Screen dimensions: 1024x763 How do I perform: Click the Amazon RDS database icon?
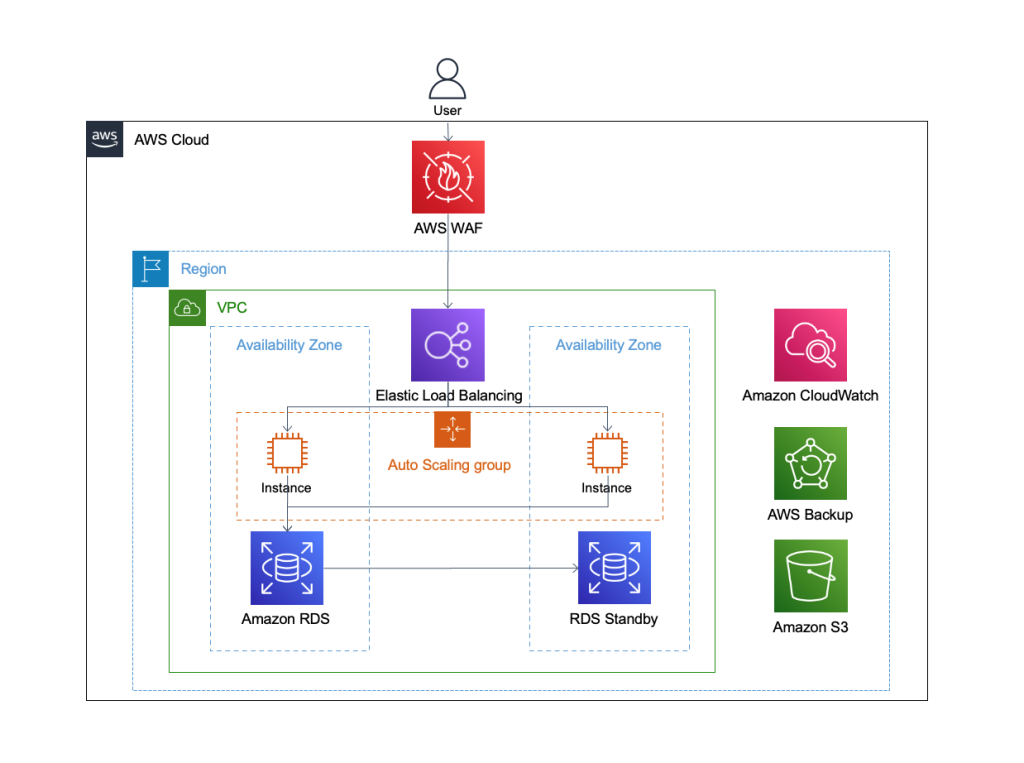pos(287,568)
